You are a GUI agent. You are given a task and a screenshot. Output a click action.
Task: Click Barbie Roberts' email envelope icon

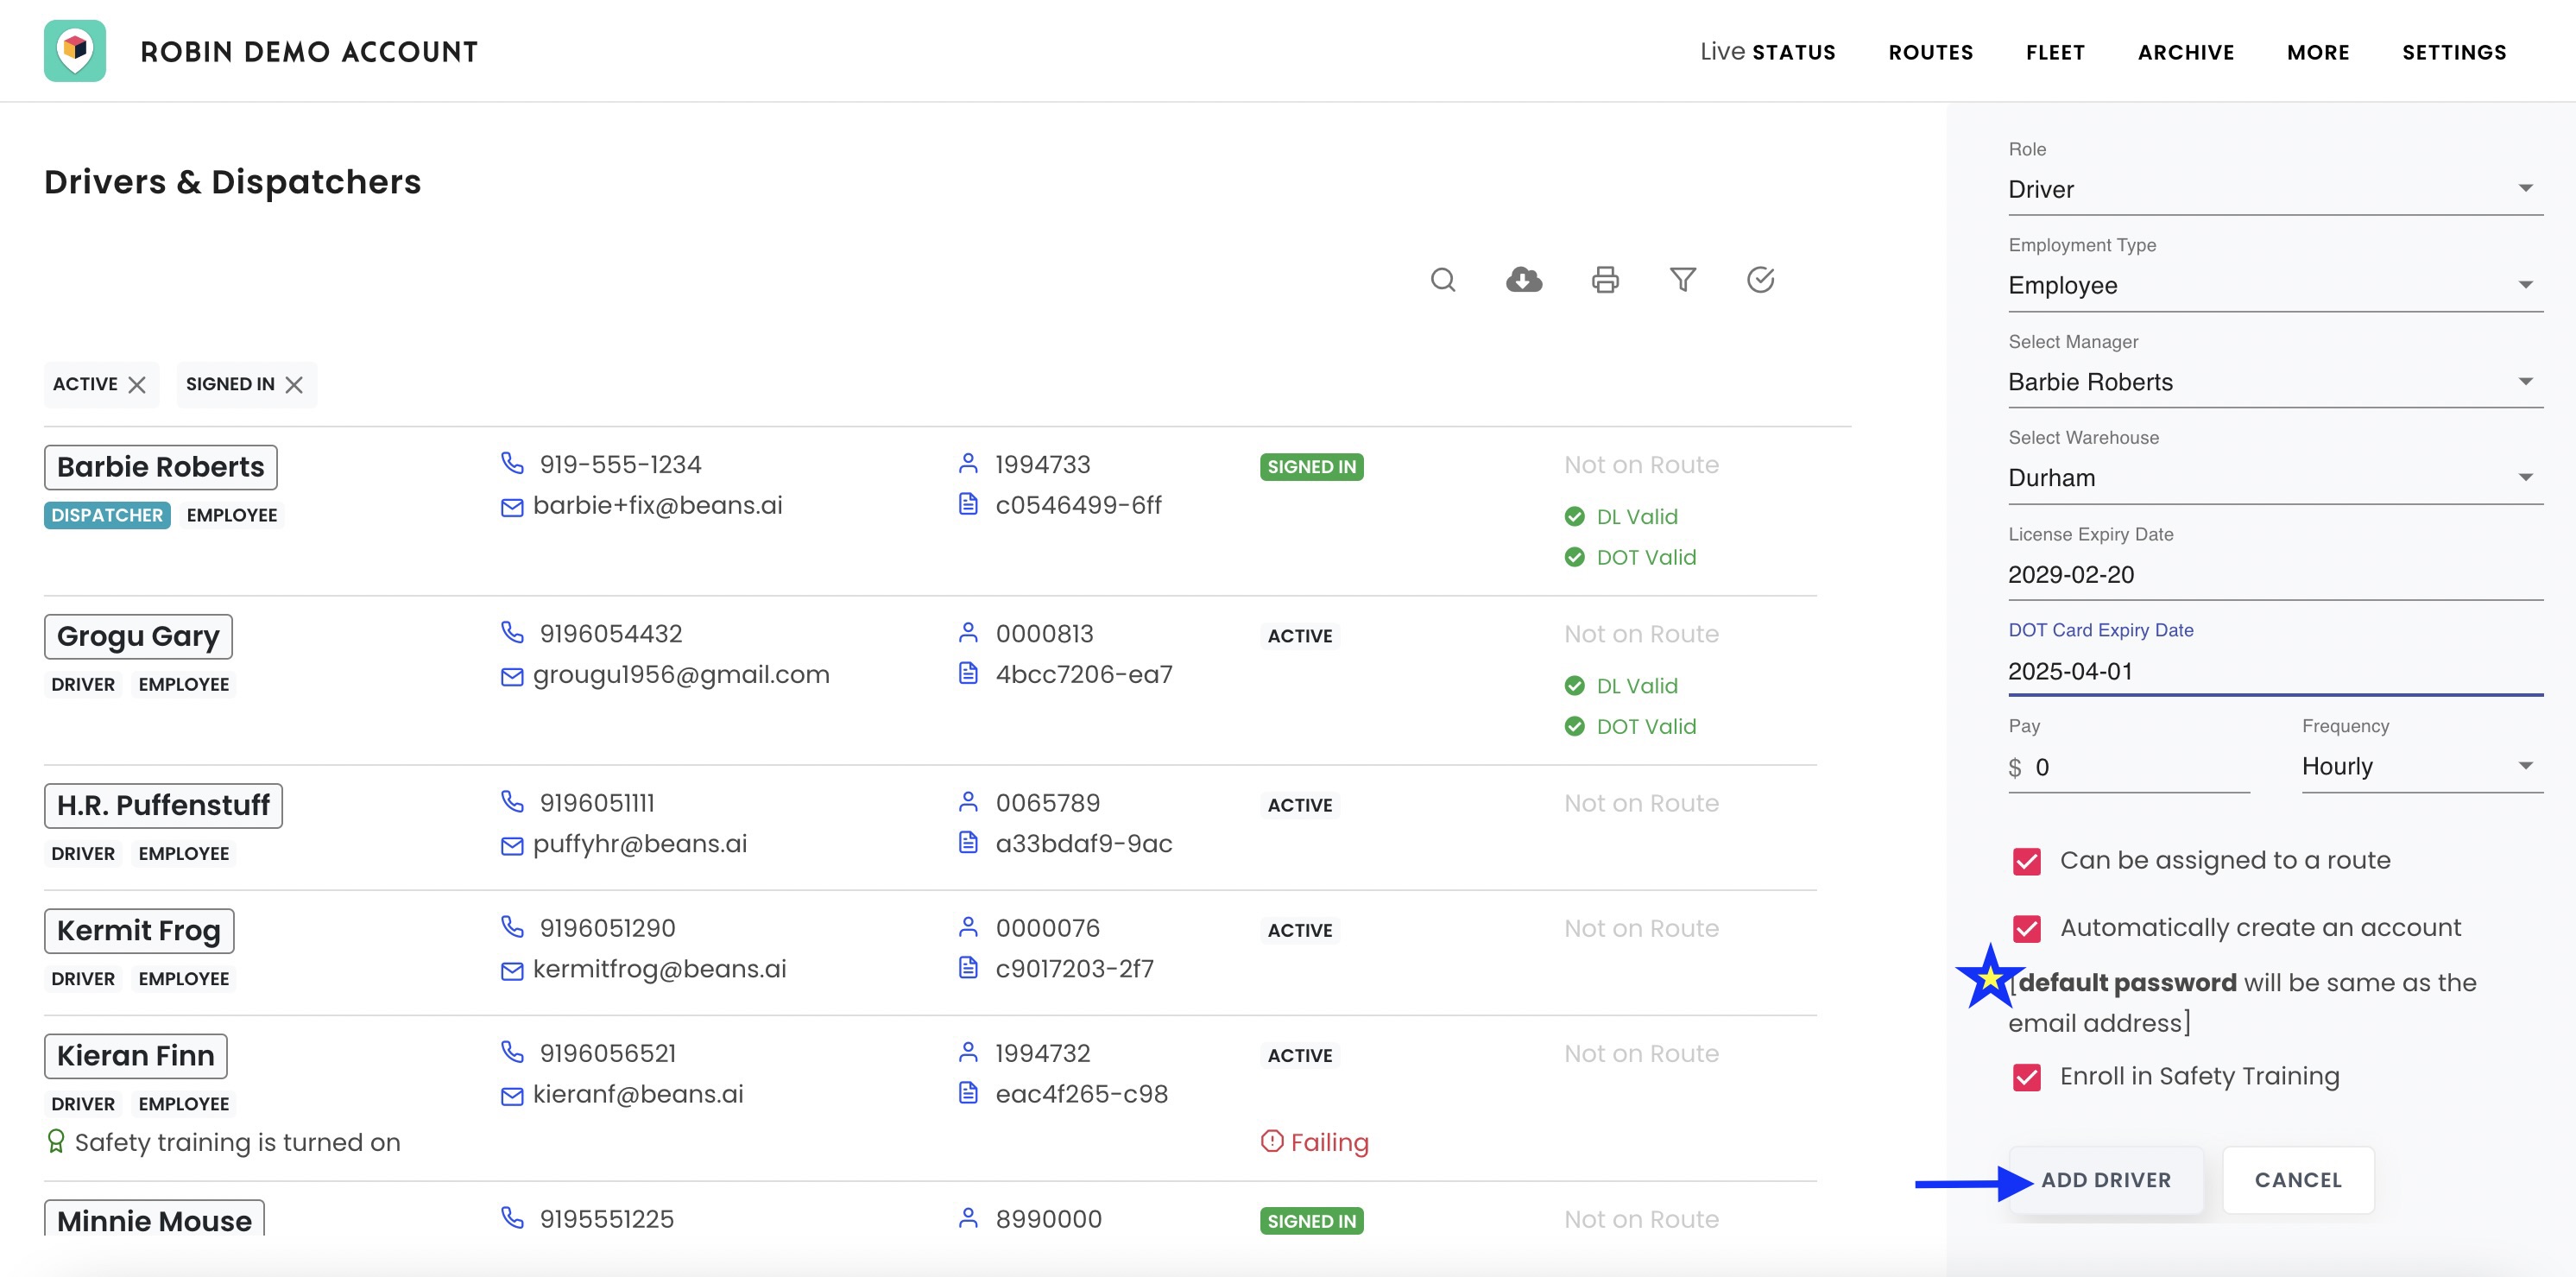tap(512, 507)
